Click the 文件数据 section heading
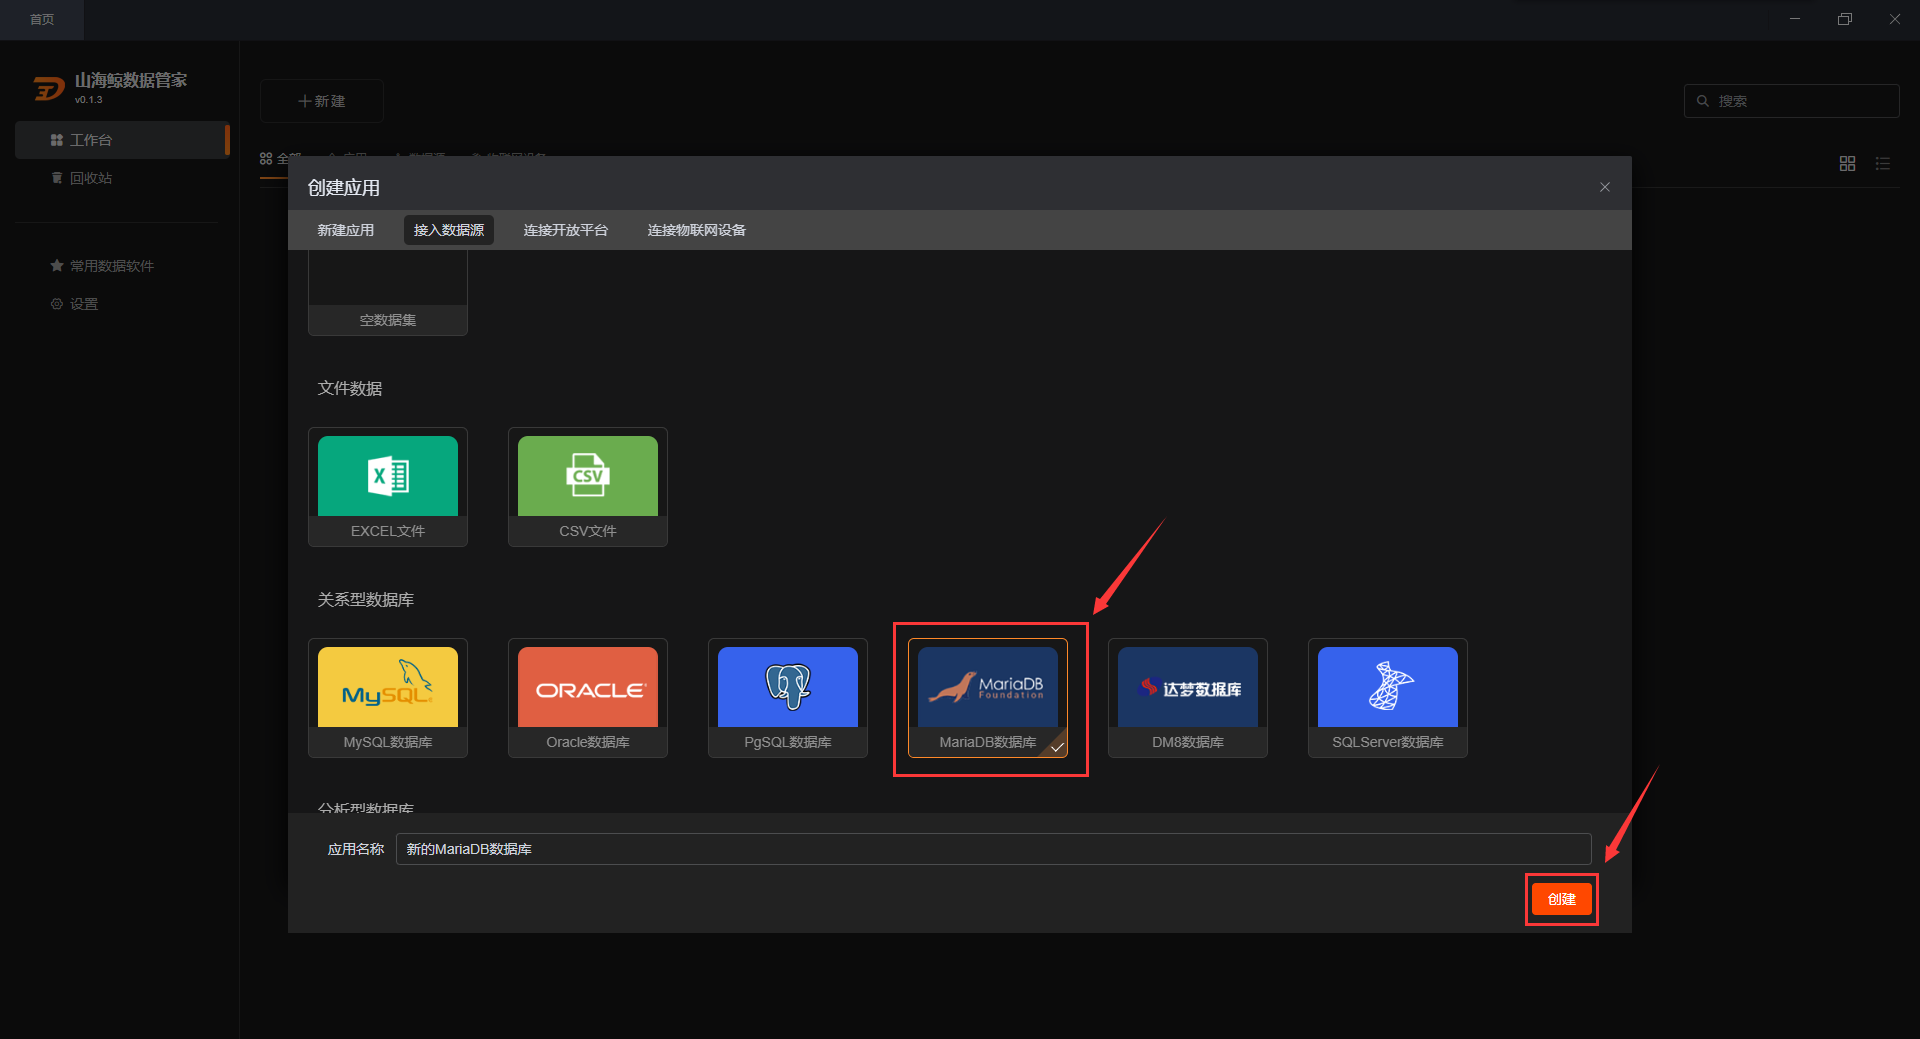 (350, 388)
